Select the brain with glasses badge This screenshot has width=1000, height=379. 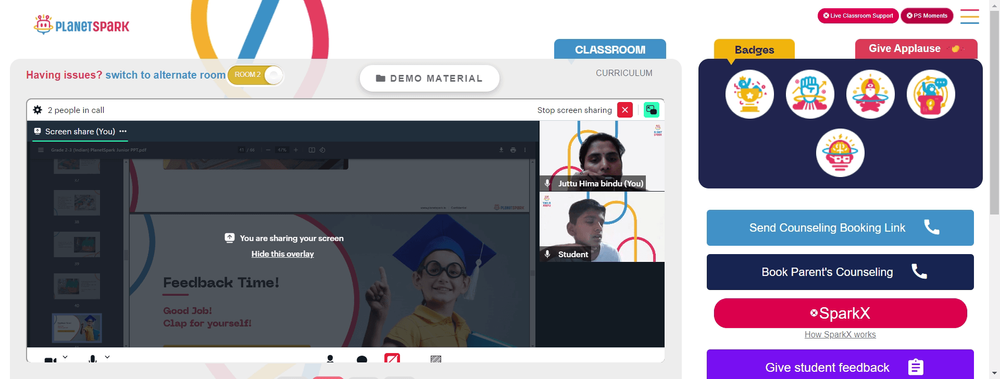[x=840, y=152]
